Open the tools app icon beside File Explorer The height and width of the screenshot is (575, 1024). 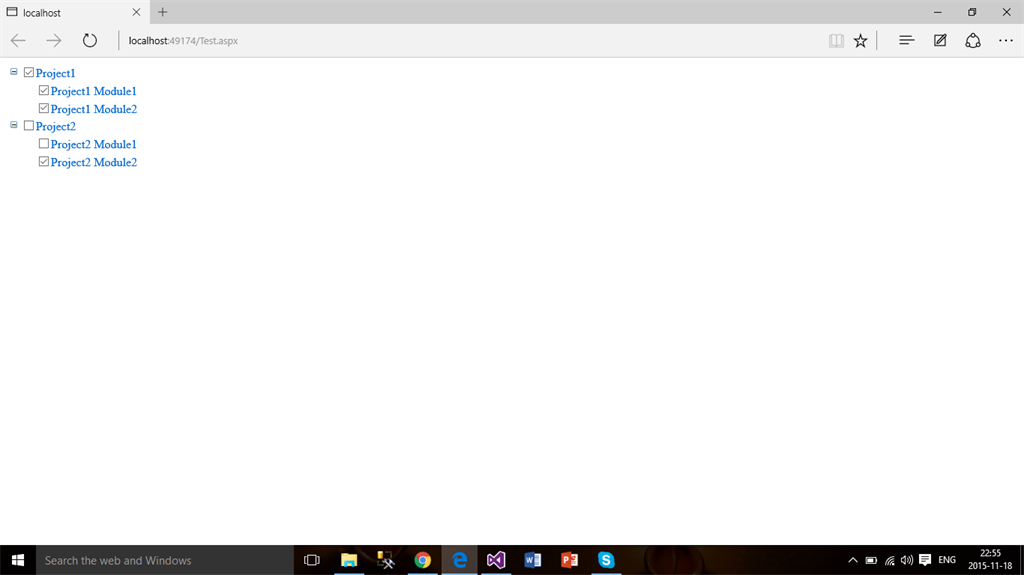(386, 560)
